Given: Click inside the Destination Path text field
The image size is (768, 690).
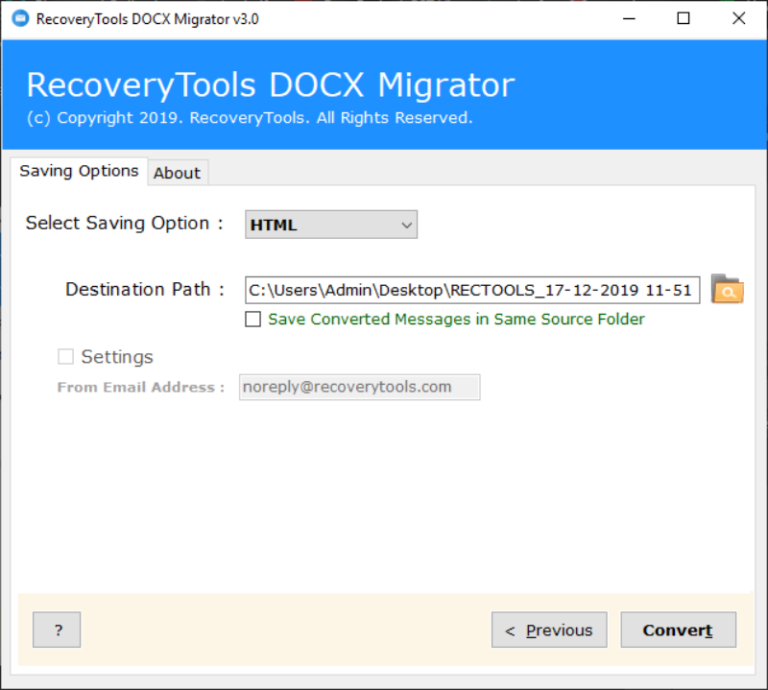Looking at the screenshot, I should (471, 290).
